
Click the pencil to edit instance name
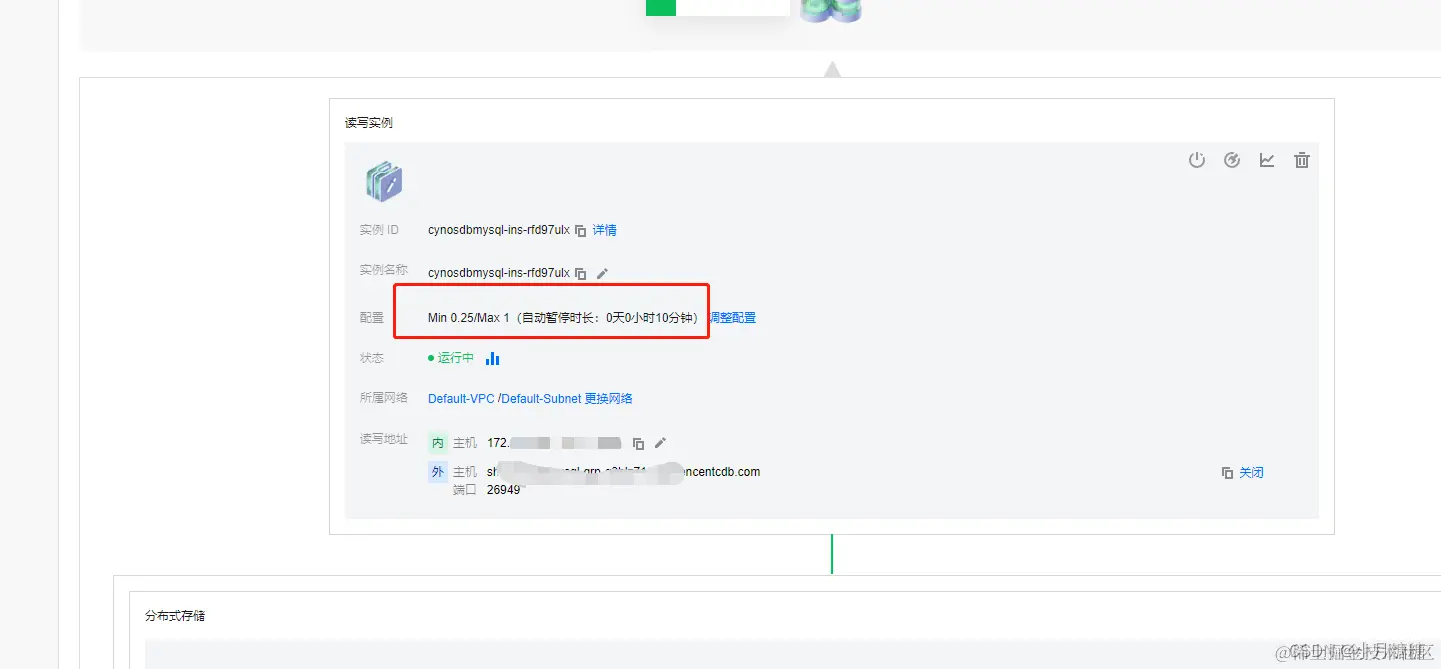[x=602, y=272]
